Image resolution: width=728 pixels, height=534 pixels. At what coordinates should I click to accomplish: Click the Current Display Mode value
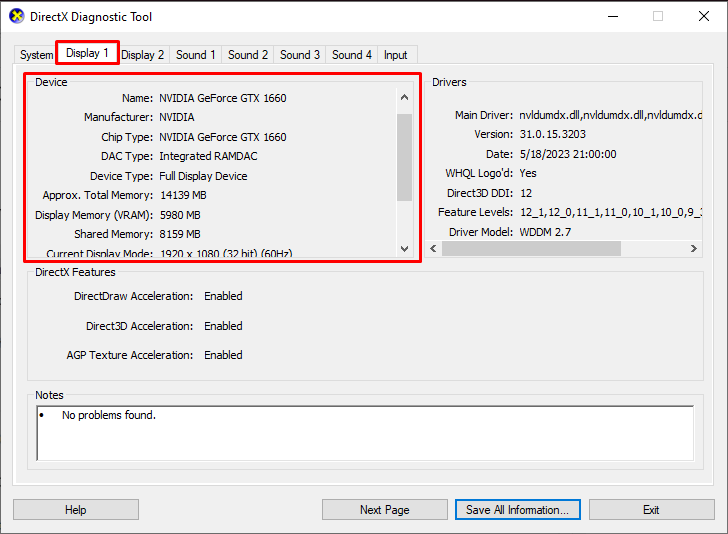point(226,254)
